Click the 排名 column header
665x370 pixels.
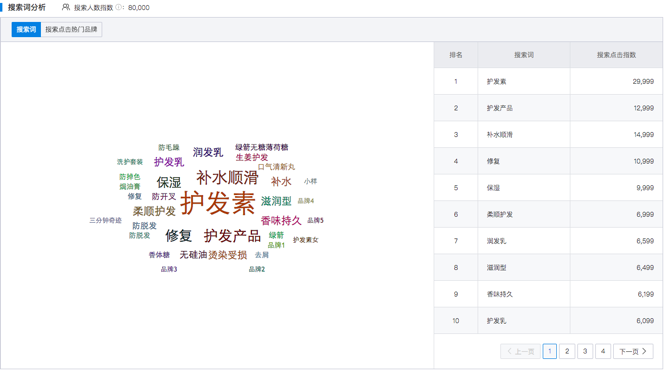tap(456, 55)
